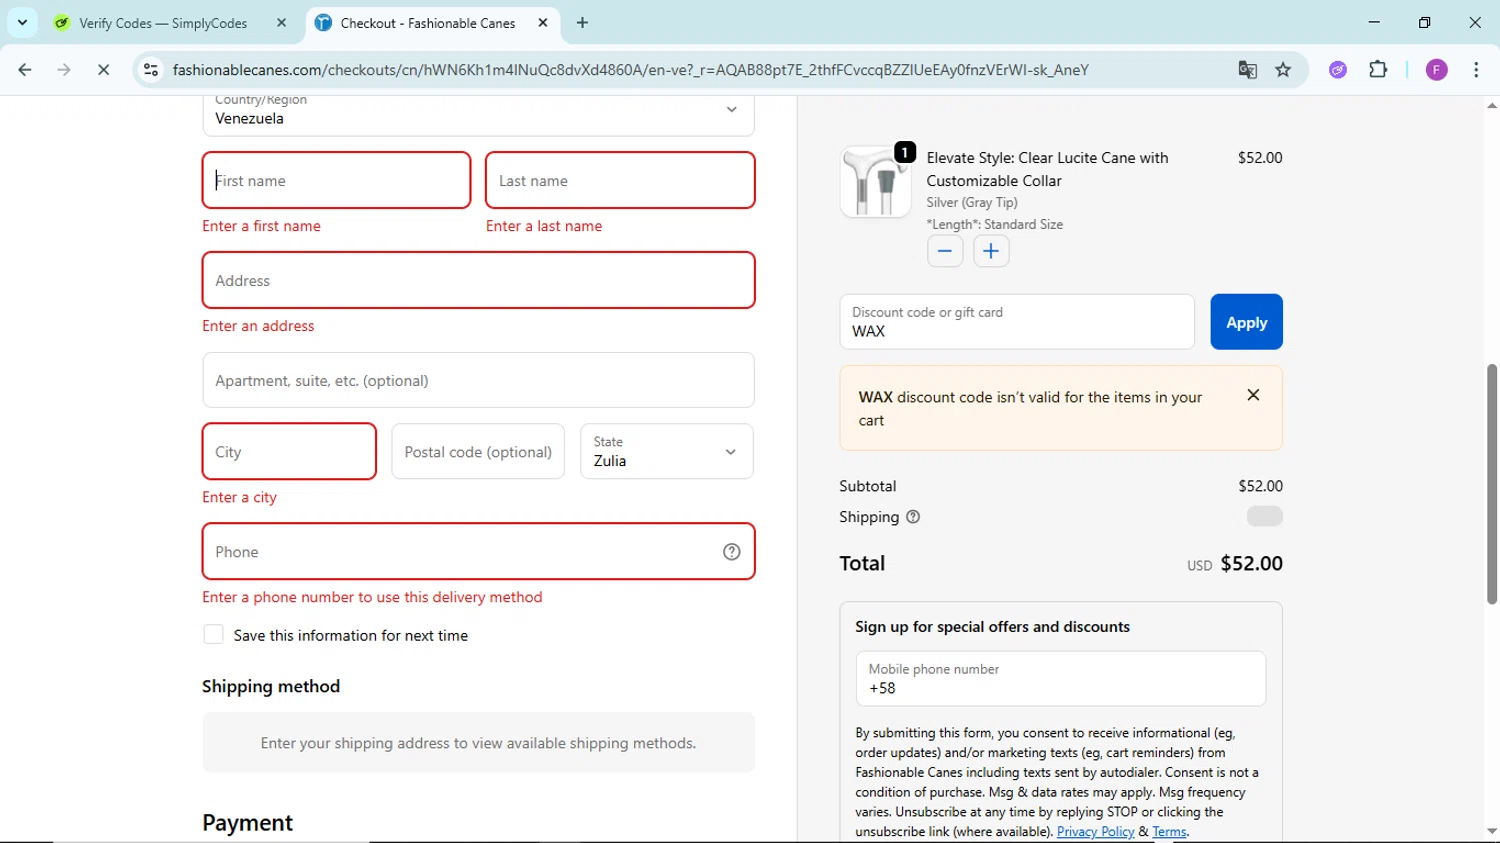The image size is (1500, 843).
Task: Click the Subtotal label
Action: 868,486
